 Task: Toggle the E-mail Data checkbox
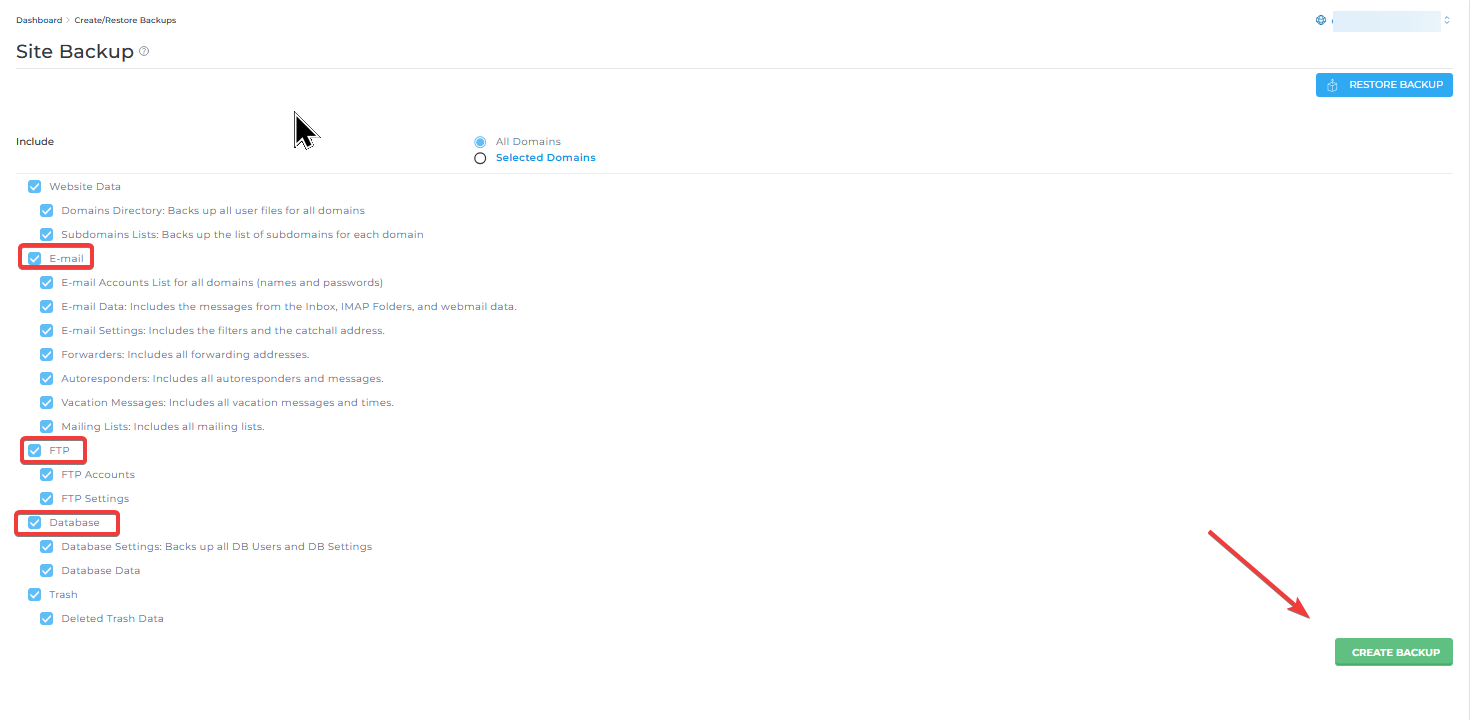(x=47, y=307)
